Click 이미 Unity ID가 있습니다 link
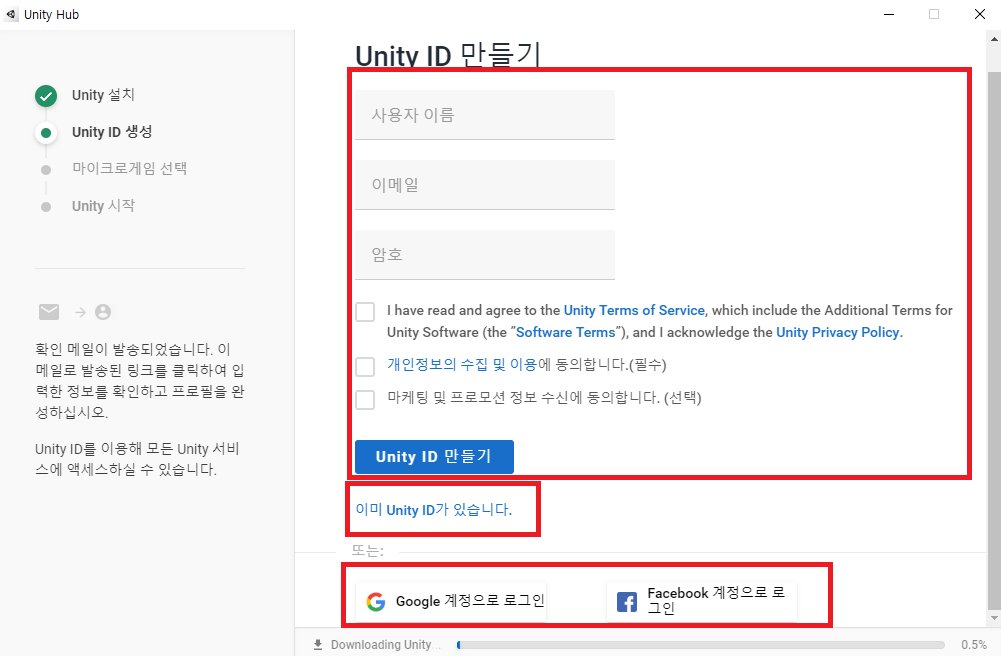Viewport: 1001px width, 656px height. [x=434, y=509]
